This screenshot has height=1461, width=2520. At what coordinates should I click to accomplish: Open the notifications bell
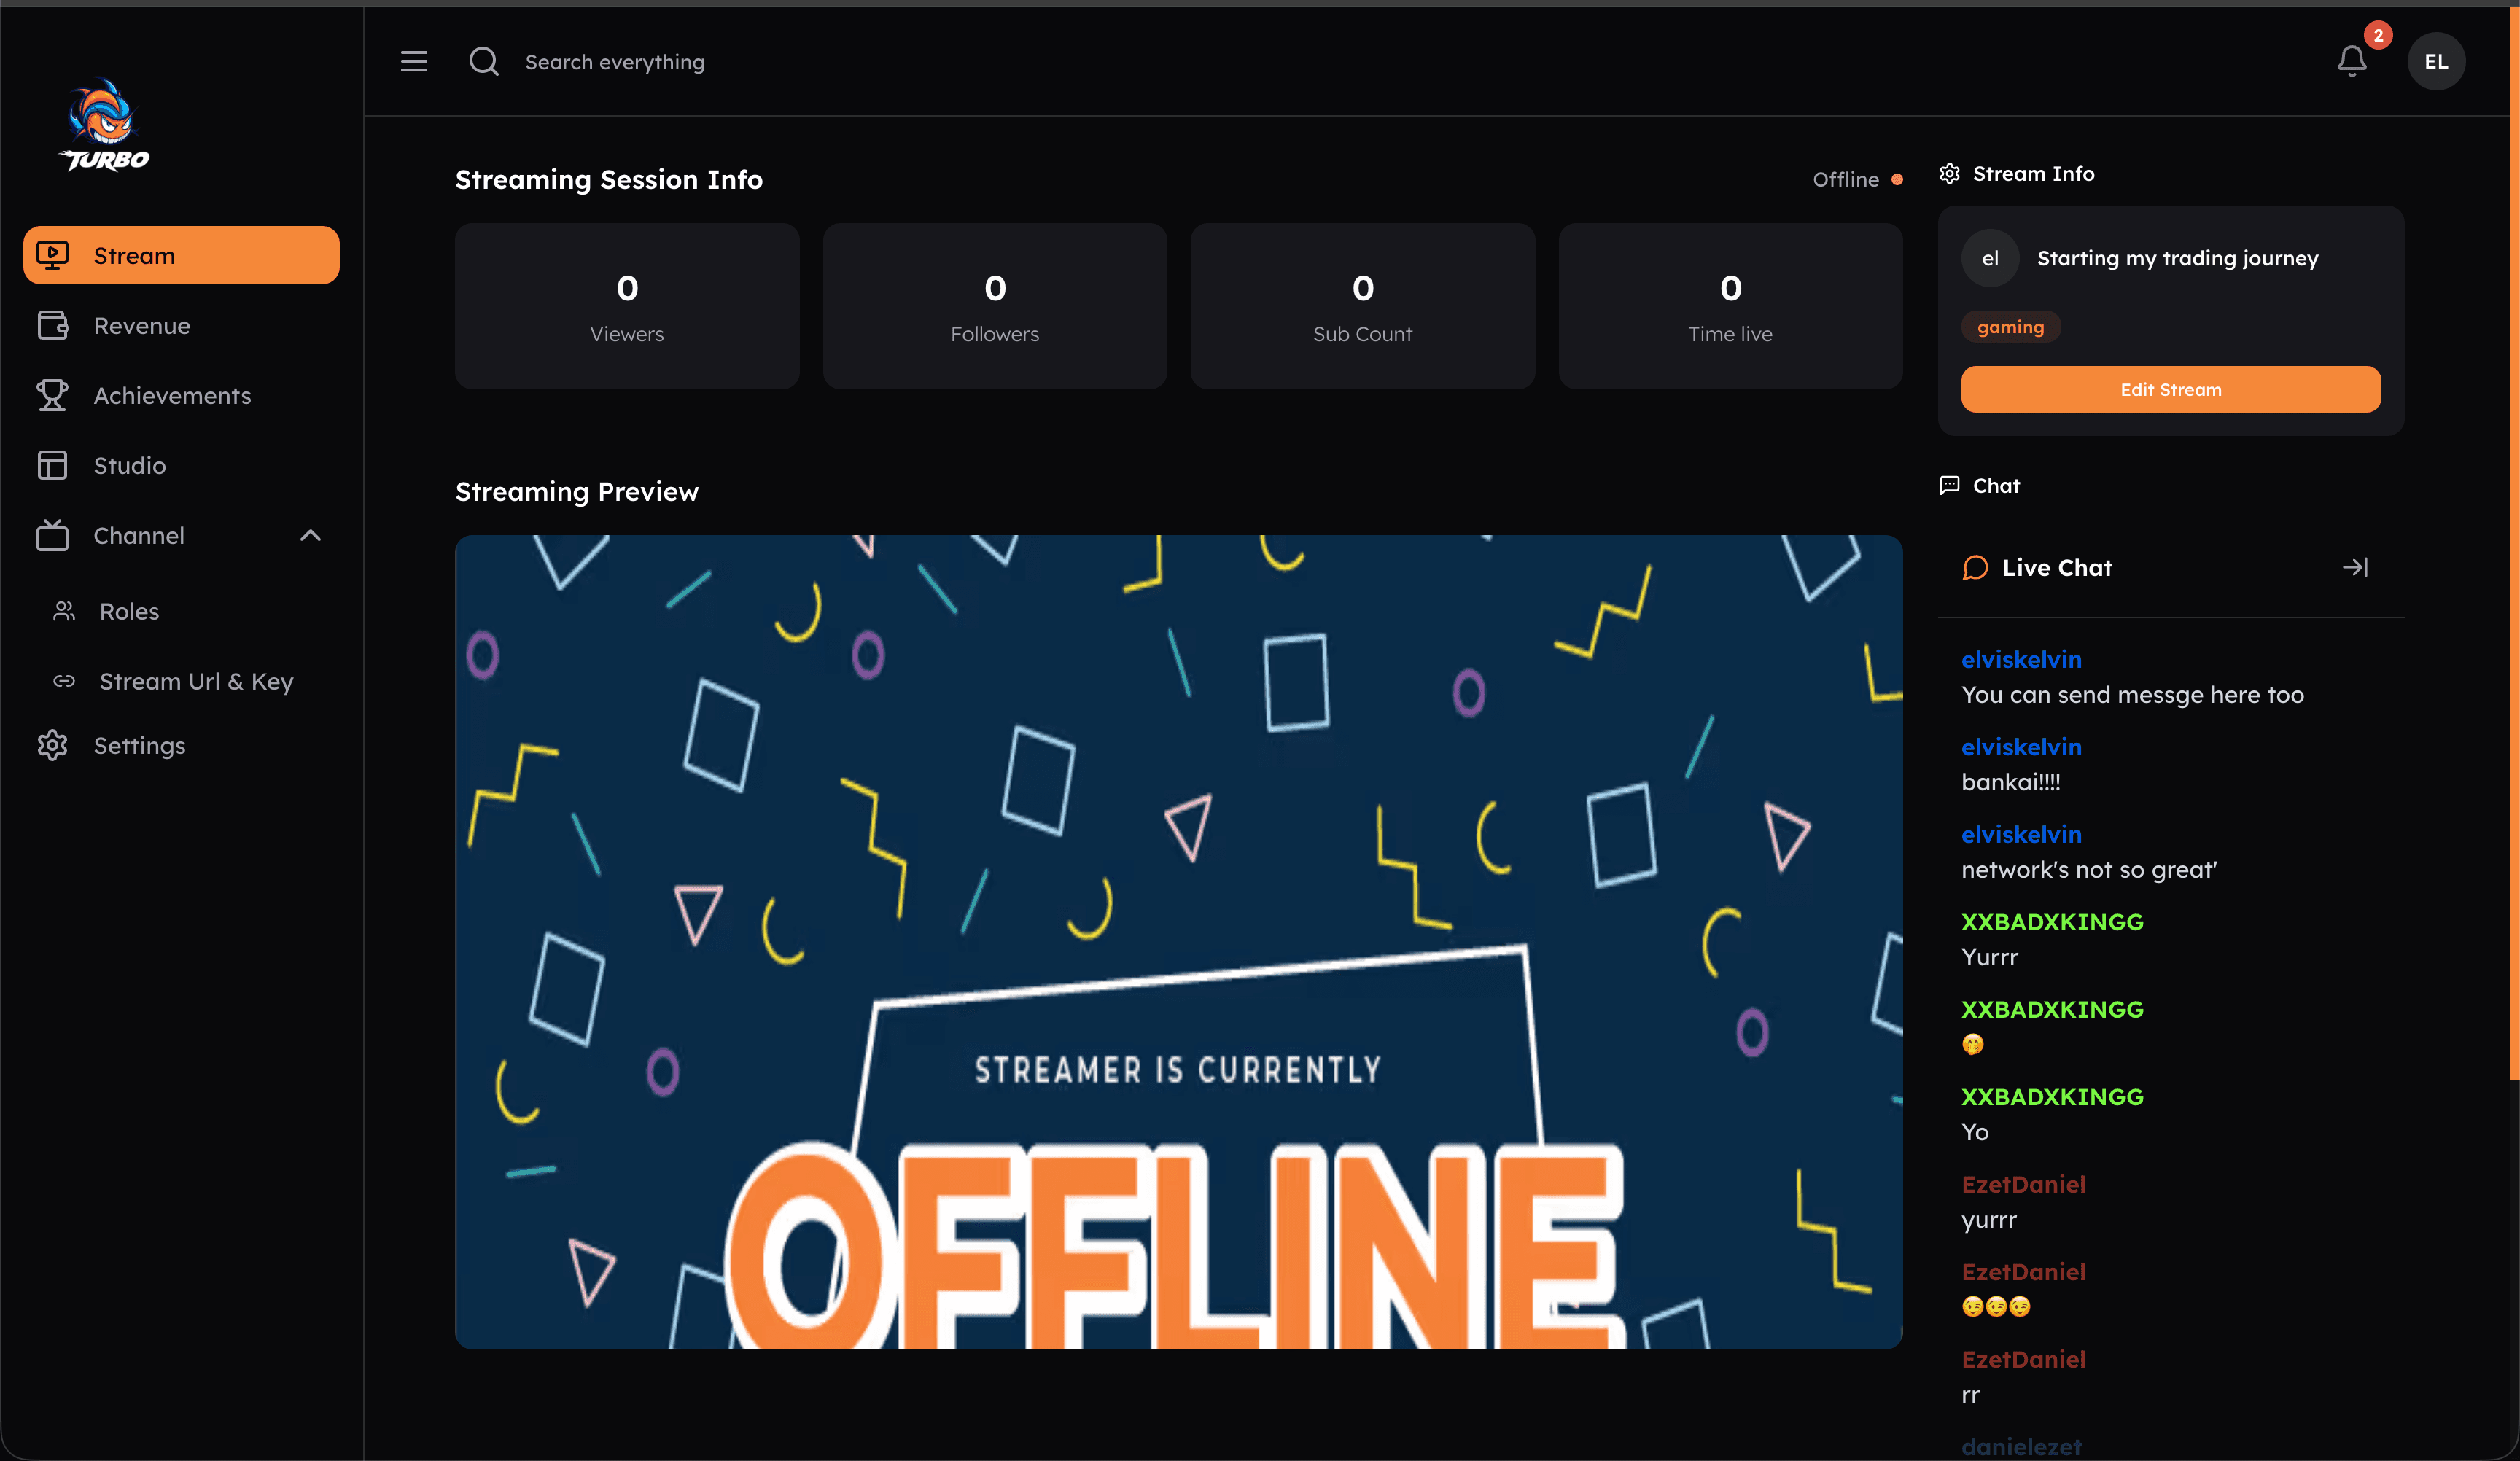pos(2352,62)
